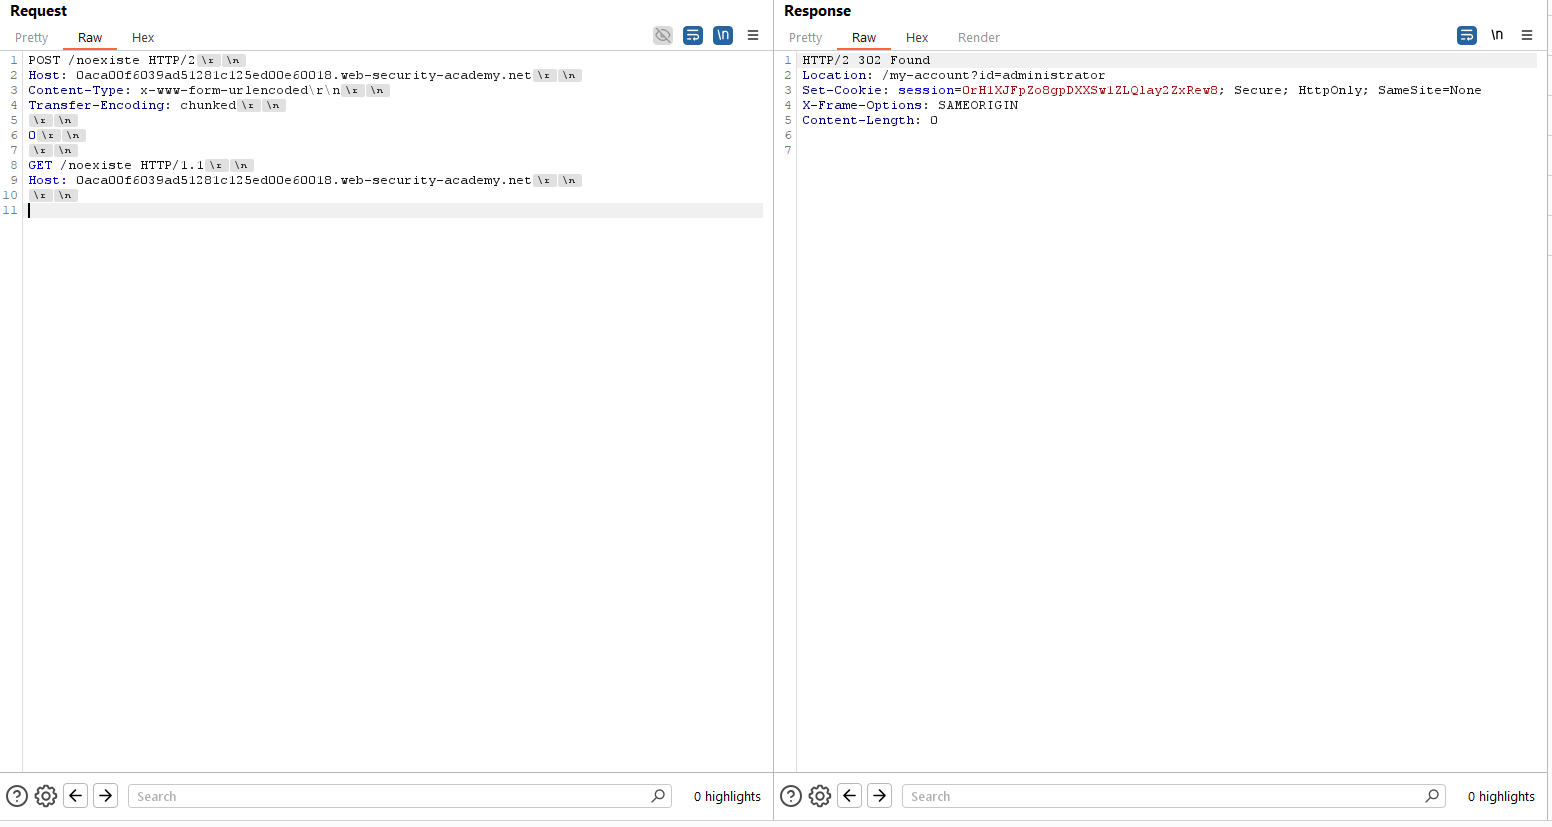This screenshot has height=827, width=1552.
Task: Open Request help question mark icon
Action: click(x=17, y=796)
